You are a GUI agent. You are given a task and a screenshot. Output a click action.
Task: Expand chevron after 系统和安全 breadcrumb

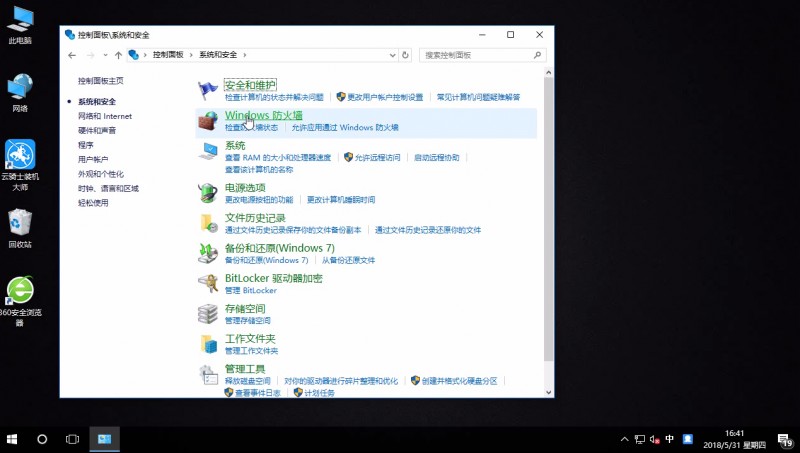pos(245,55)
